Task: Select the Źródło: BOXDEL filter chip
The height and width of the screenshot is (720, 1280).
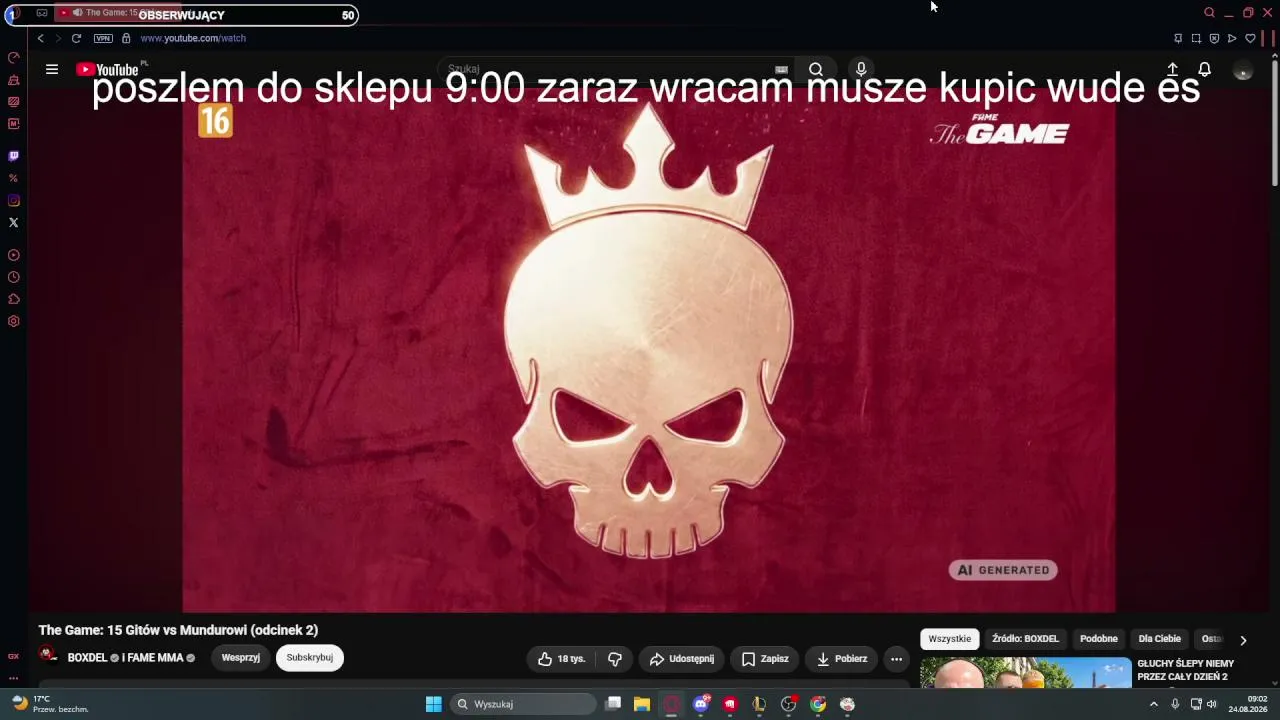Action: click(1025, 639)
